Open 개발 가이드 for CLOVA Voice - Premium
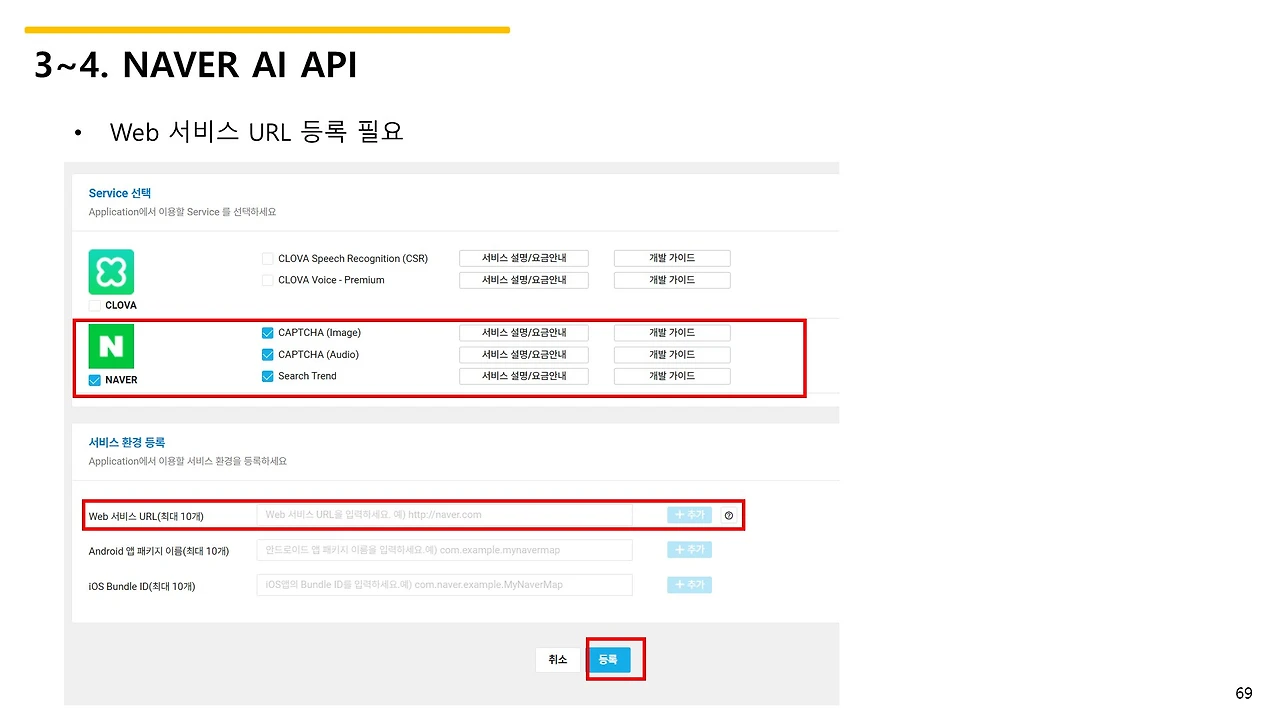 [x=672, y=280]
